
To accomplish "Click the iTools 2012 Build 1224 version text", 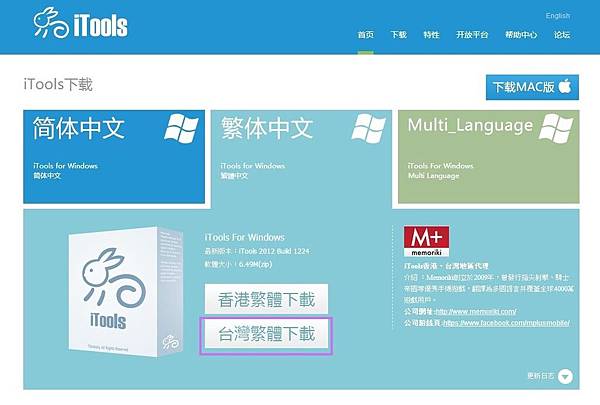I will (x=274, y=251).
